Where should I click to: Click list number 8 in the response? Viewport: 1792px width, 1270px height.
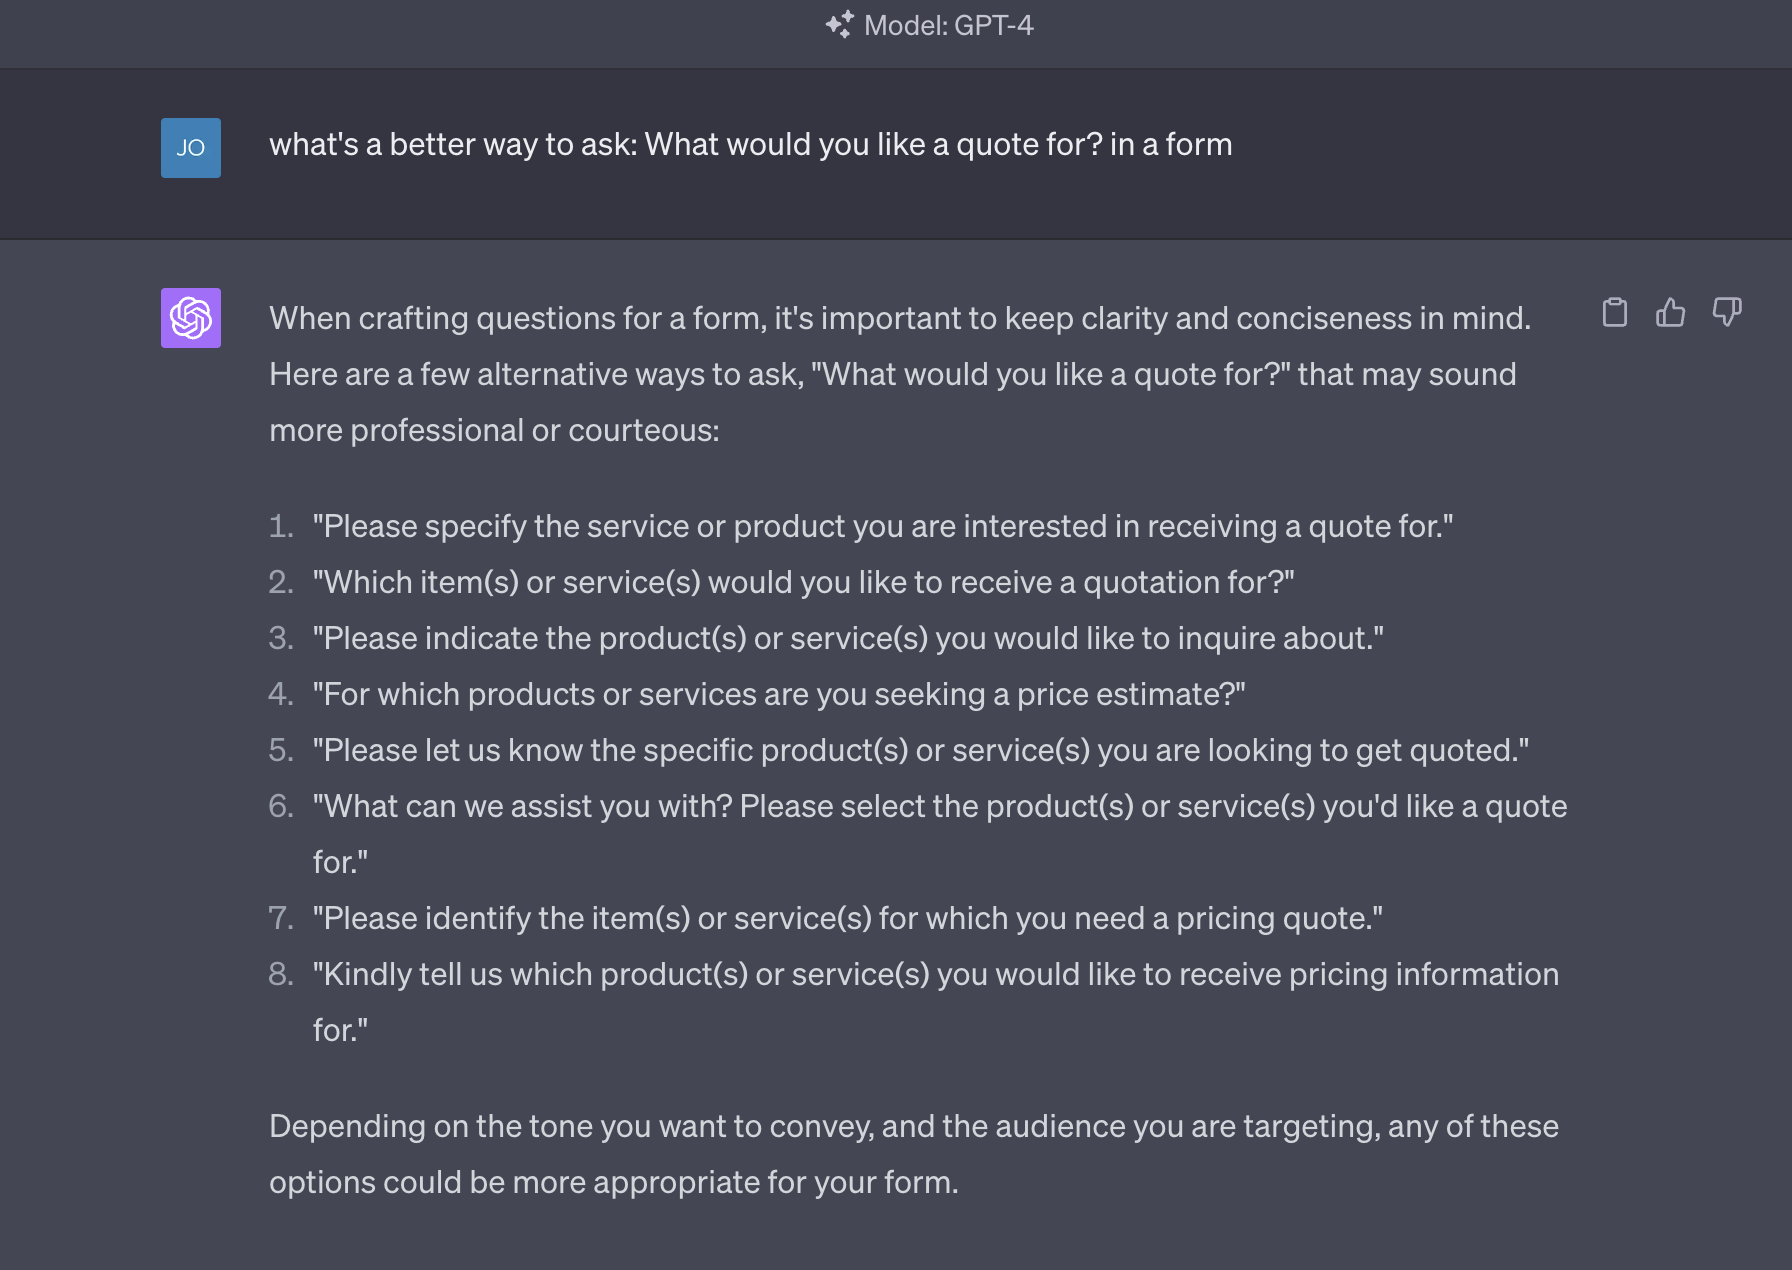click(x=281, y=975)
